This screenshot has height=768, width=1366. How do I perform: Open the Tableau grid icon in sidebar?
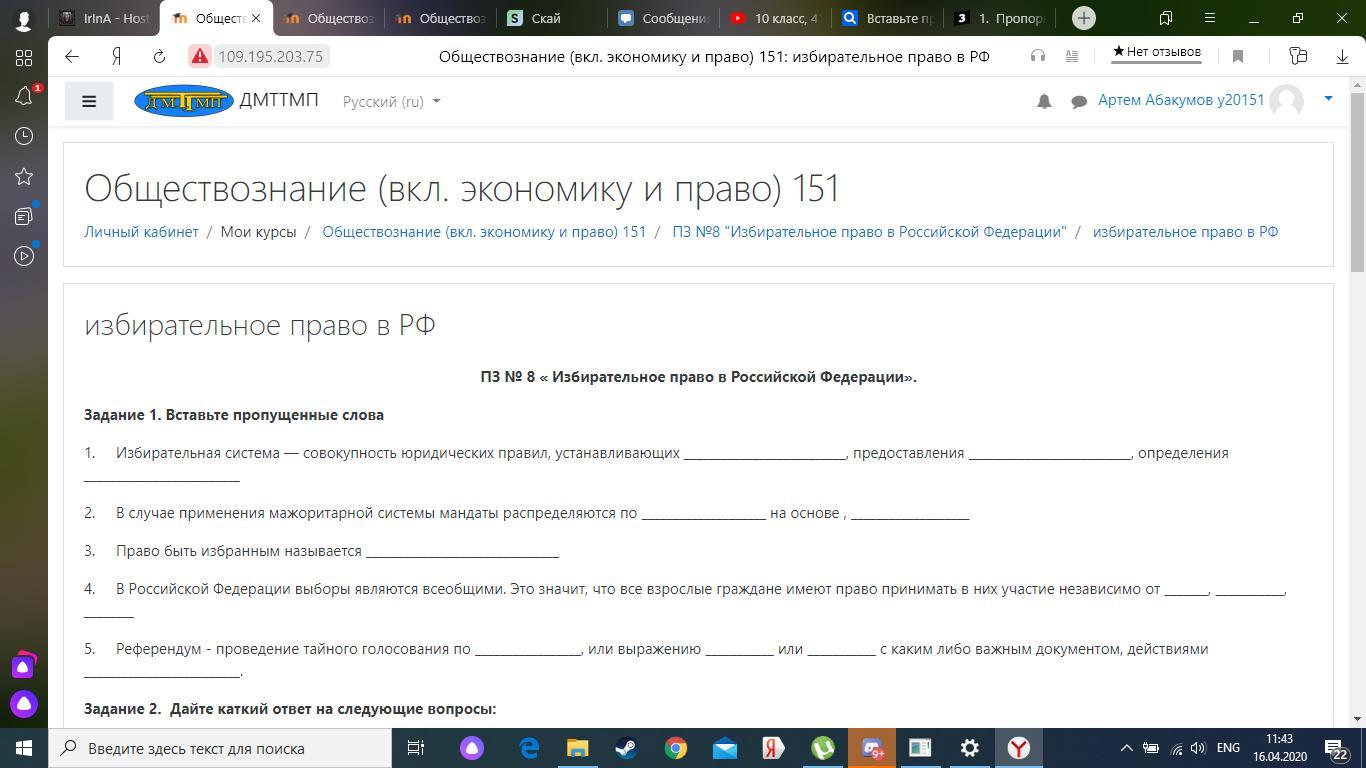[24, 57]
